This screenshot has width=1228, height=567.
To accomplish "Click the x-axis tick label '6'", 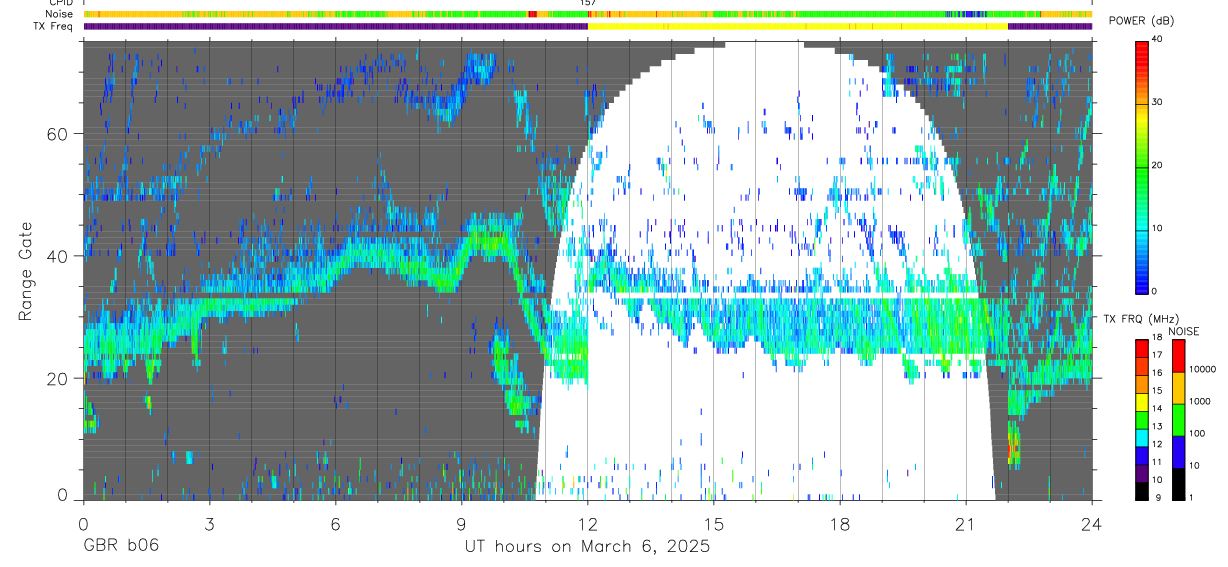I will click(335, 523).
